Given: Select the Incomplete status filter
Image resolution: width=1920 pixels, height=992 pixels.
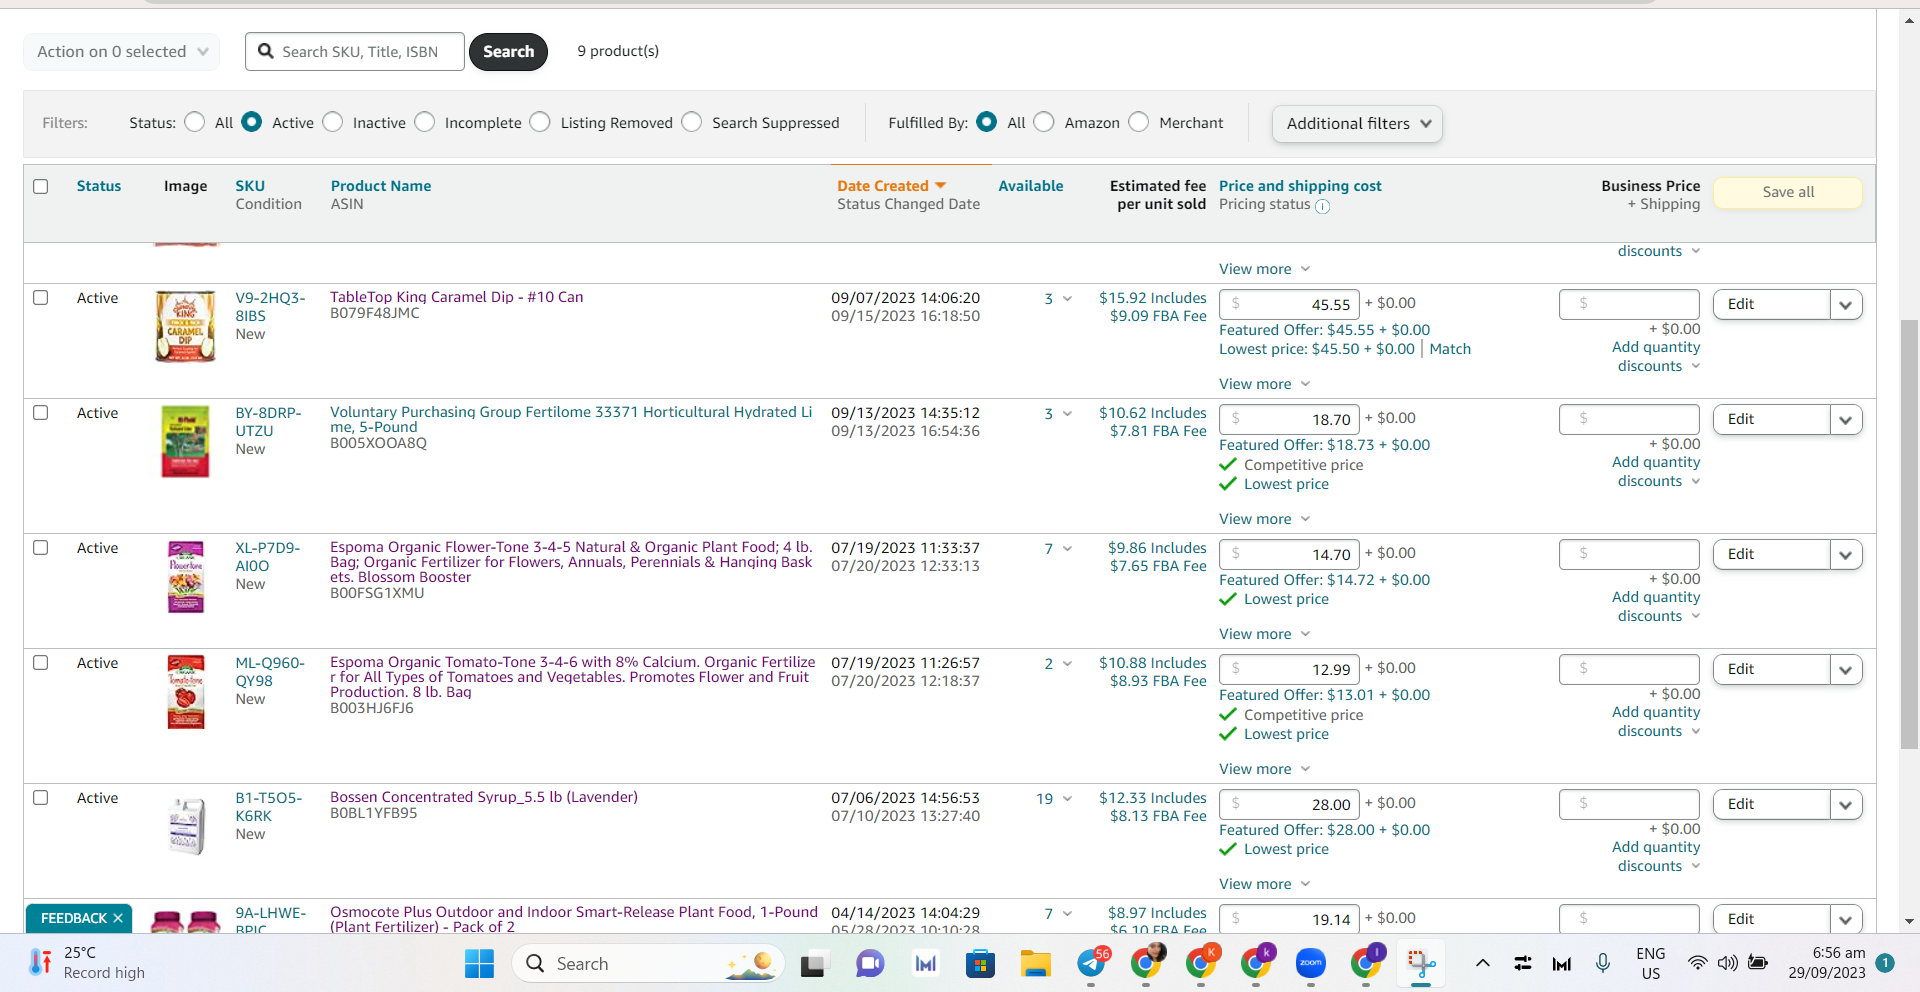Looking at the screenshot, I should [x=425, y=122].
